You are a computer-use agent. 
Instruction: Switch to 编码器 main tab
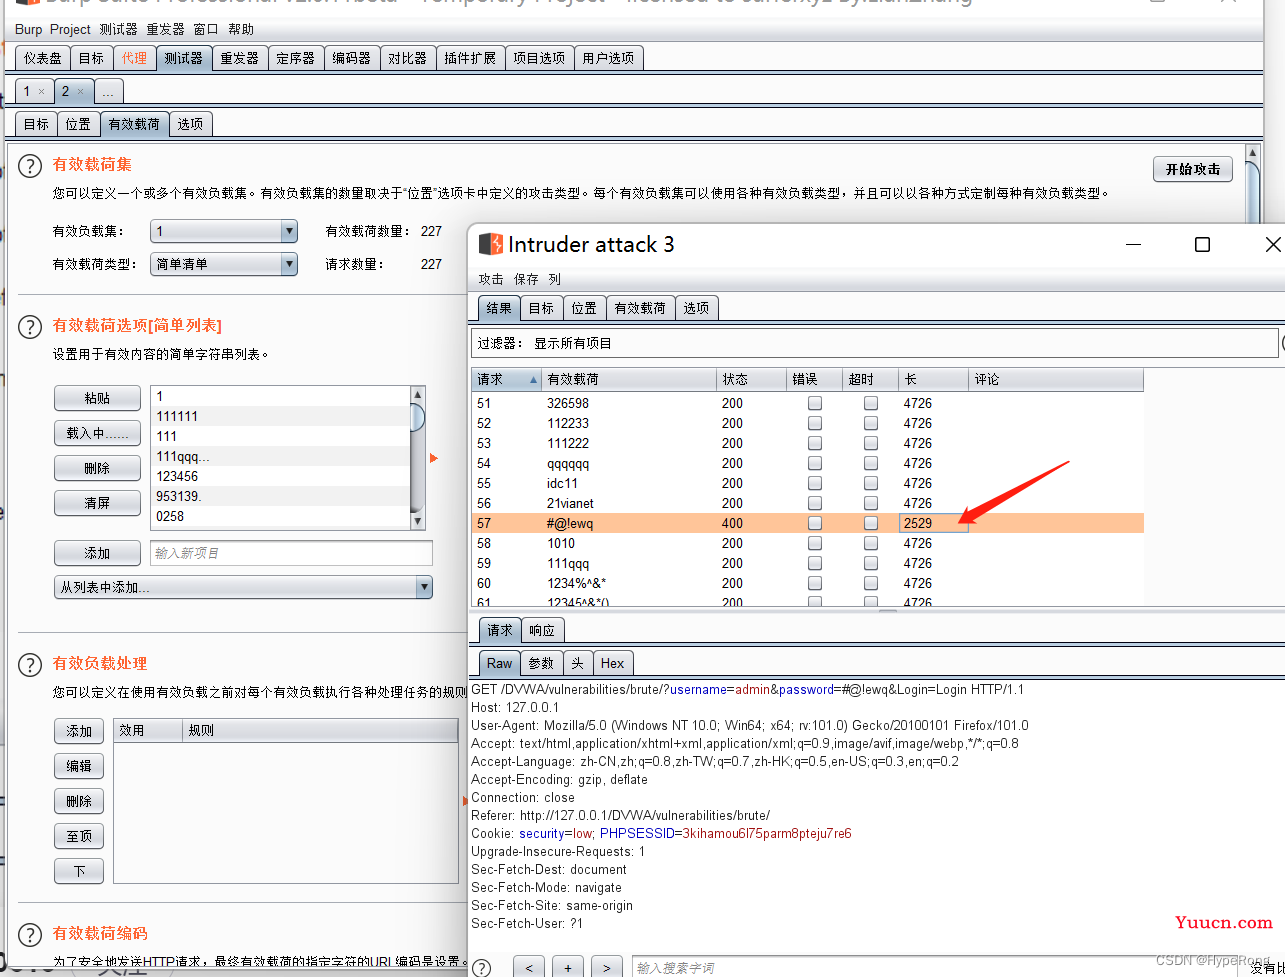351,58
